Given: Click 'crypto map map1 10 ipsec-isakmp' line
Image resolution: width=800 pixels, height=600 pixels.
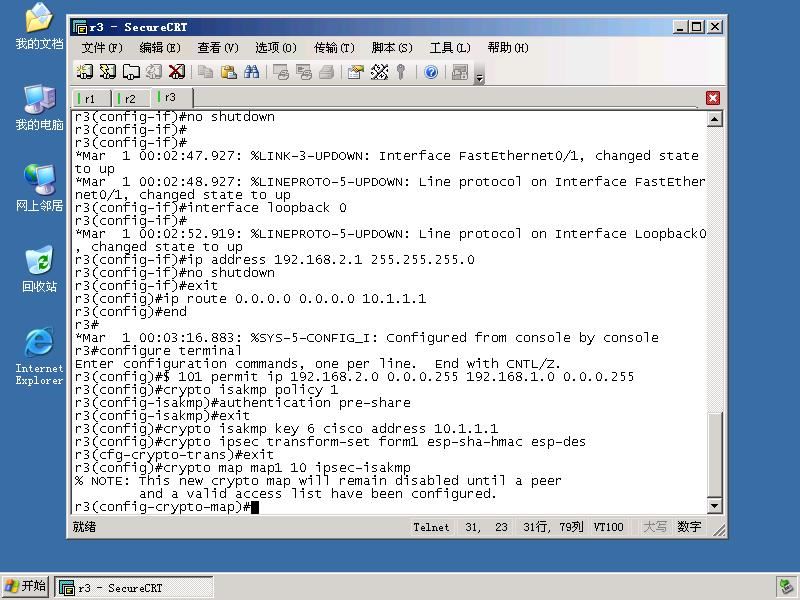Looking at the screenshot, I should click(242, 468).
